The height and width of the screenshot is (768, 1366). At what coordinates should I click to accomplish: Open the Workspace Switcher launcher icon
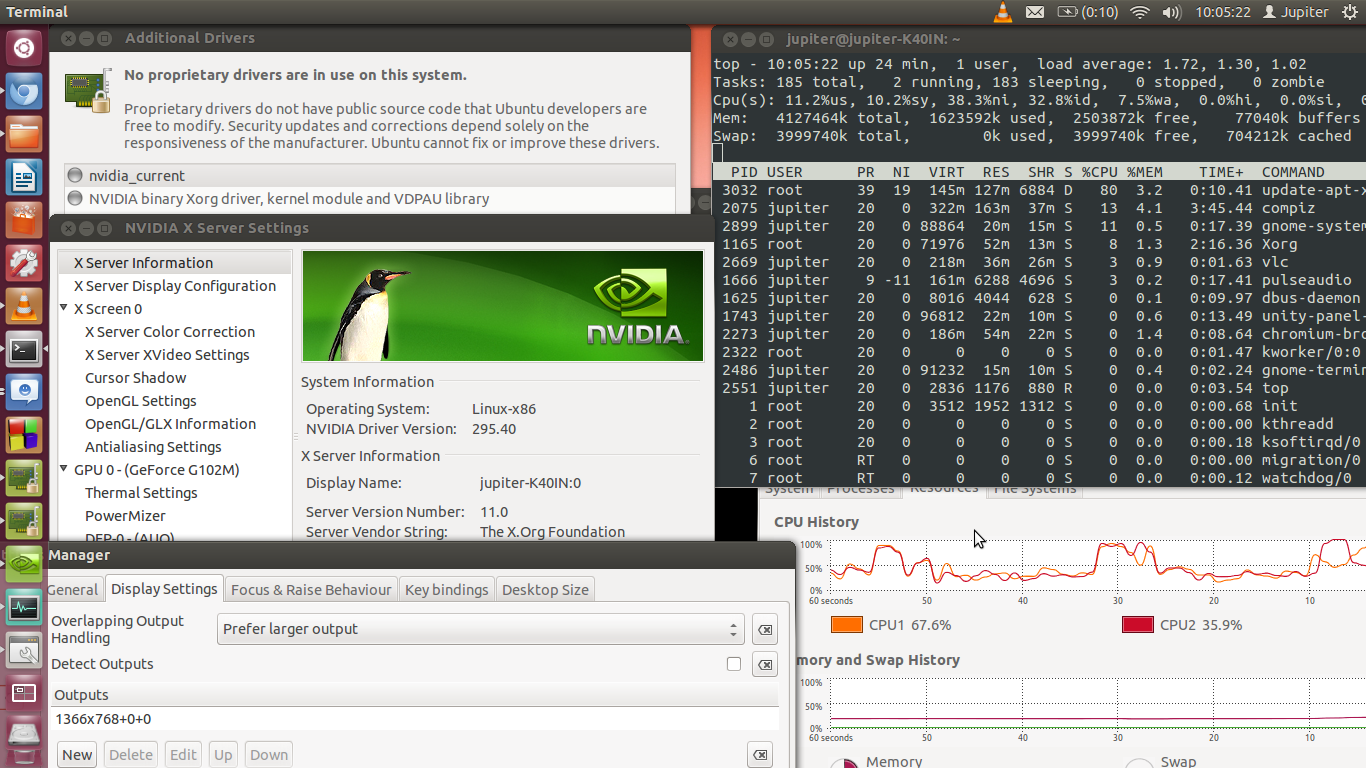(x=24, y=694)
